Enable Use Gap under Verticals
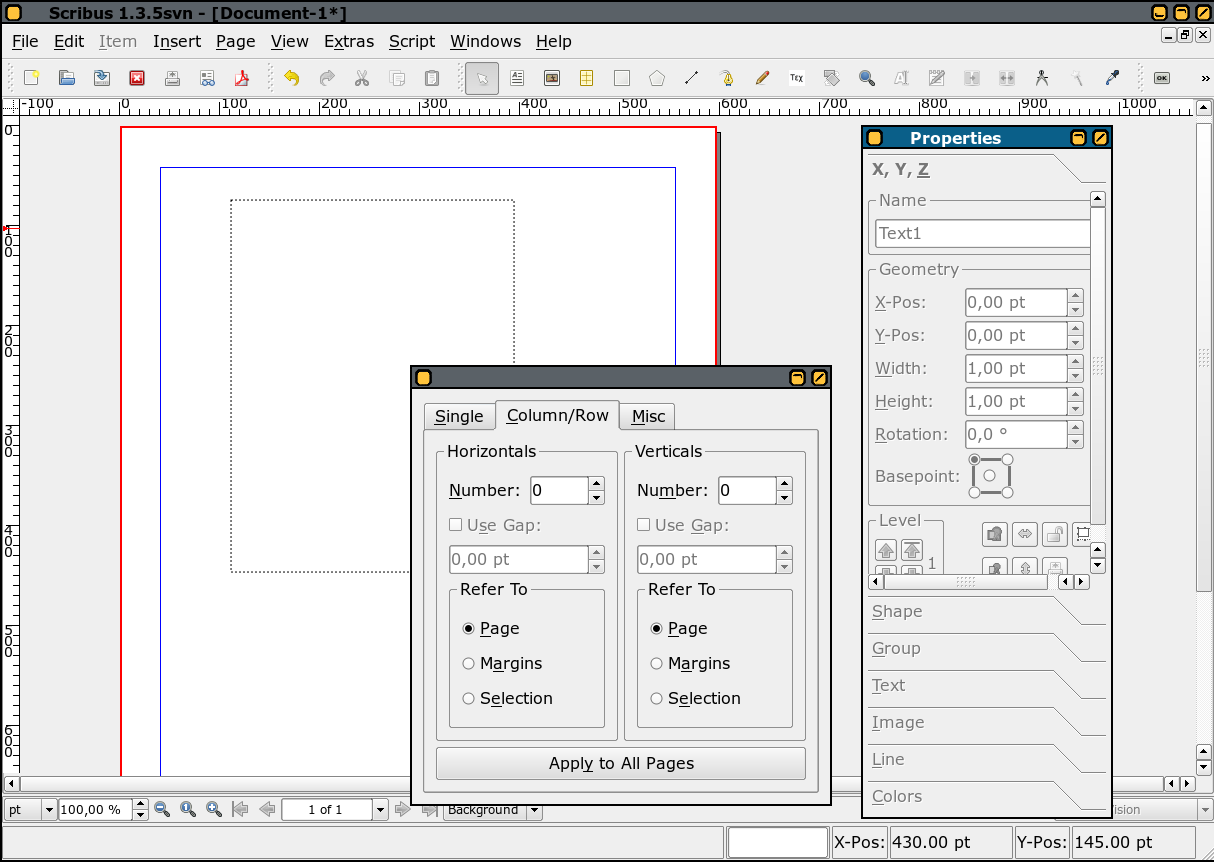Image resolution: width=1214 pixels, height=862 pixels. tap(643, 525)
